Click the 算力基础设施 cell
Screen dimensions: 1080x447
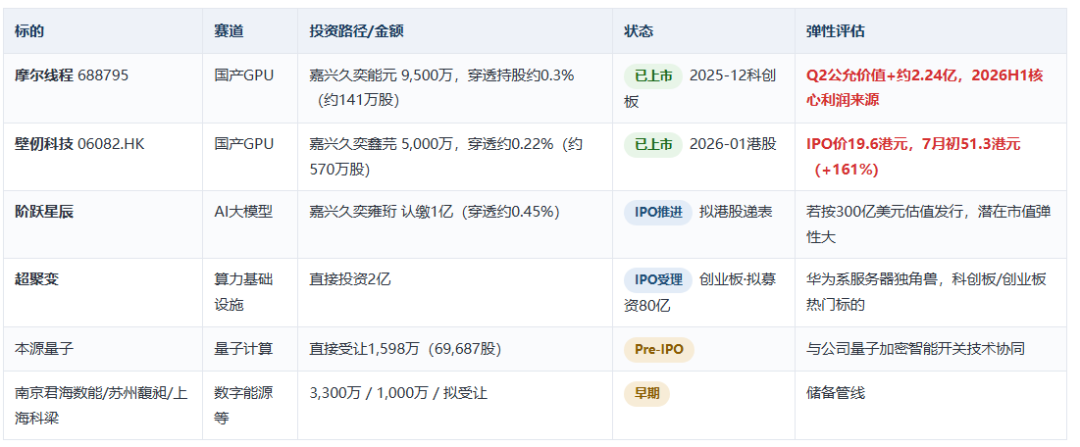250,293
